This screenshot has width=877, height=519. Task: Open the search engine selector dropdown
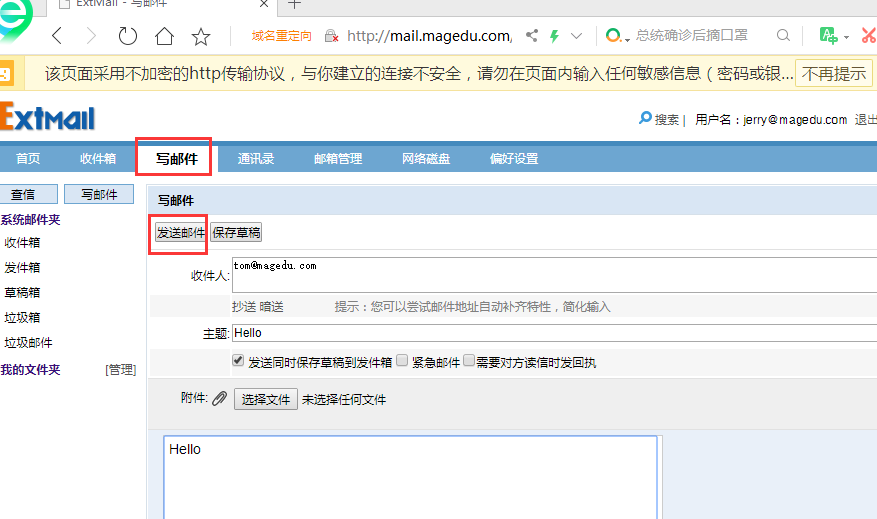pos(617,36)
